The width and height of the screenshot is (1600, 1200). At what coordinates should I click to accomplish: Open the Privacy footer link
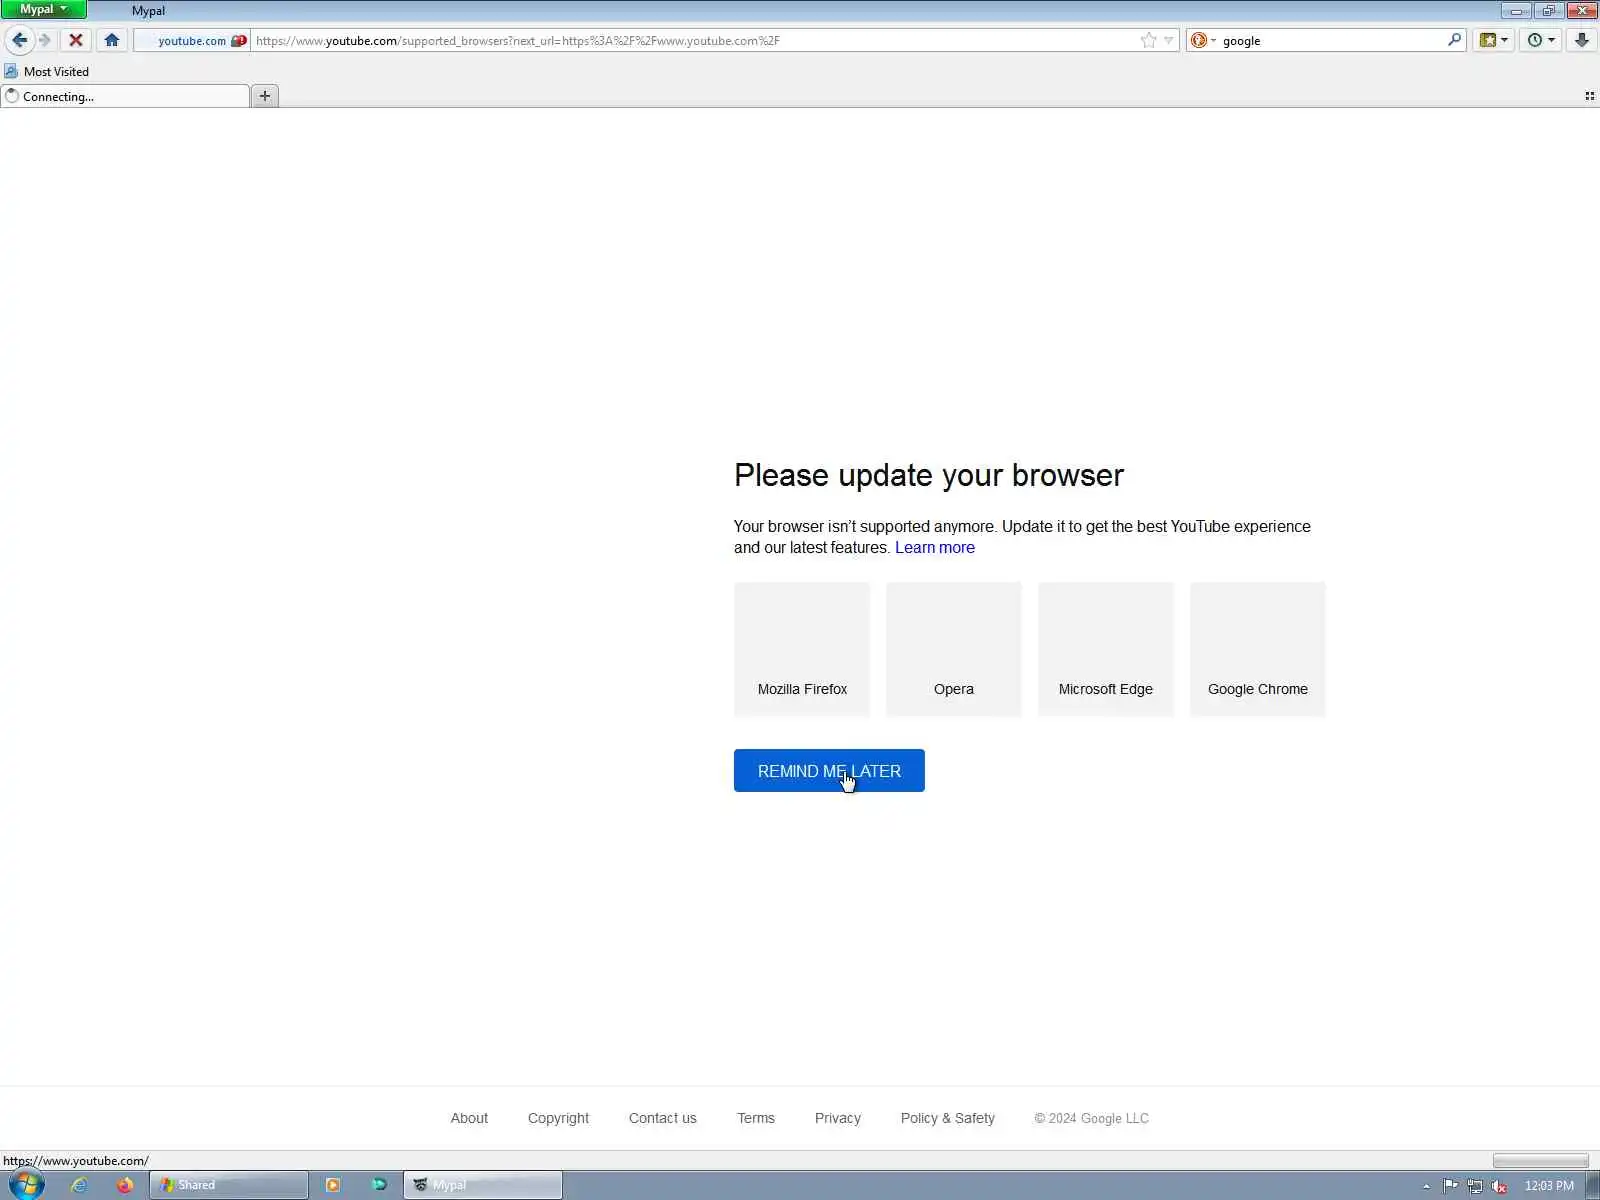(x=838, y=1118)
